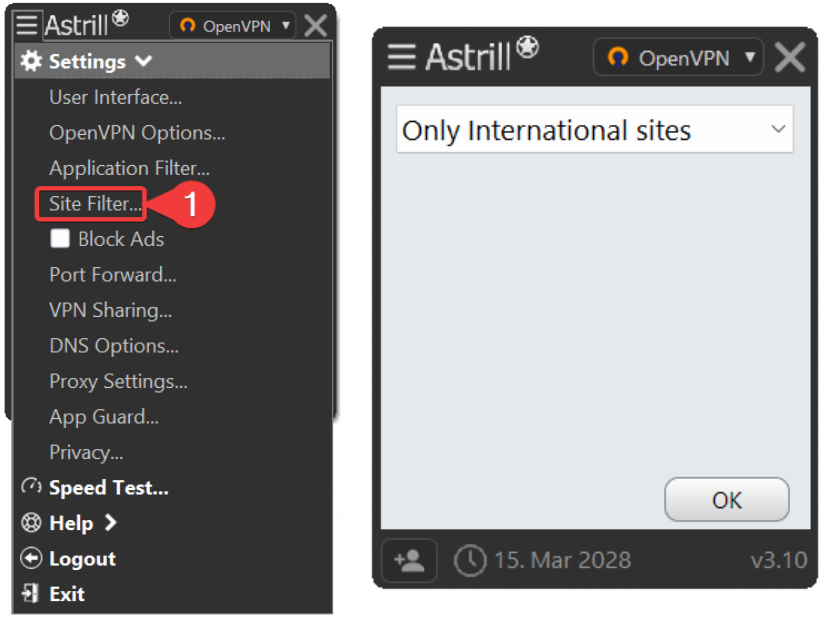
Task: Open App Guard settings
Action: (x=104, y=417)
